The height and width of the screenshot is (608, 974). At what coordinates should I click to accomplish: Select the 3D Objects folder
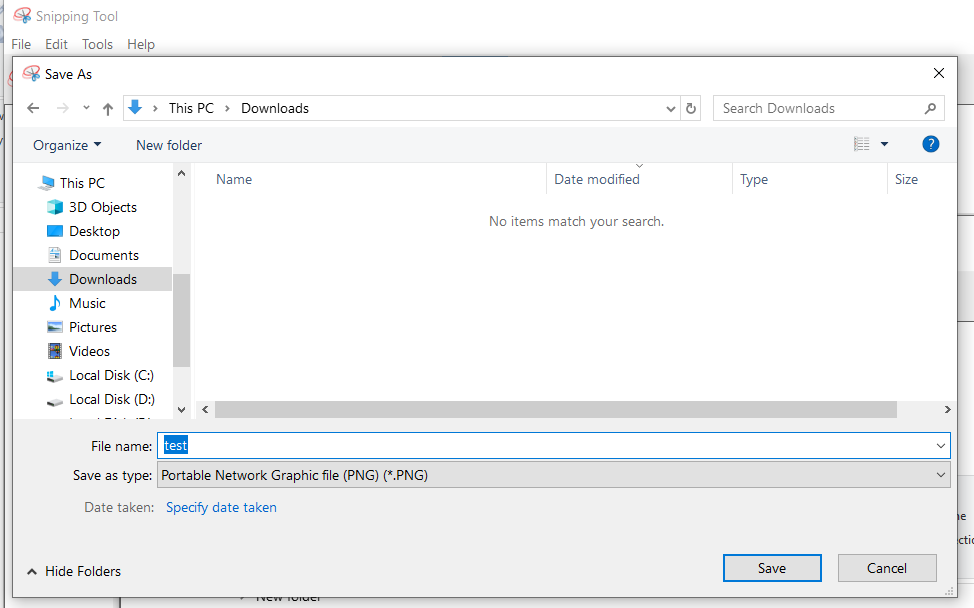tap(102, 207)
